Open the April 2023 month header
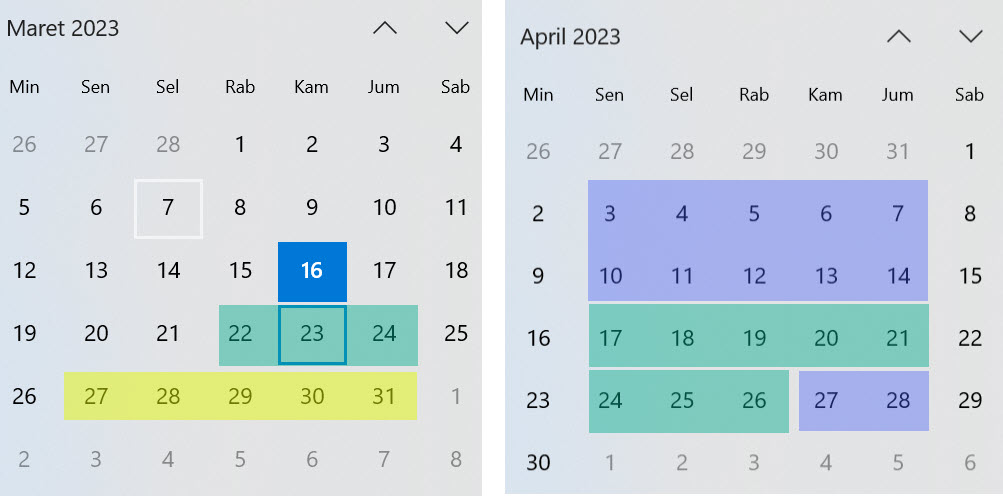The image size is (1003, 496). pos(570,37)
